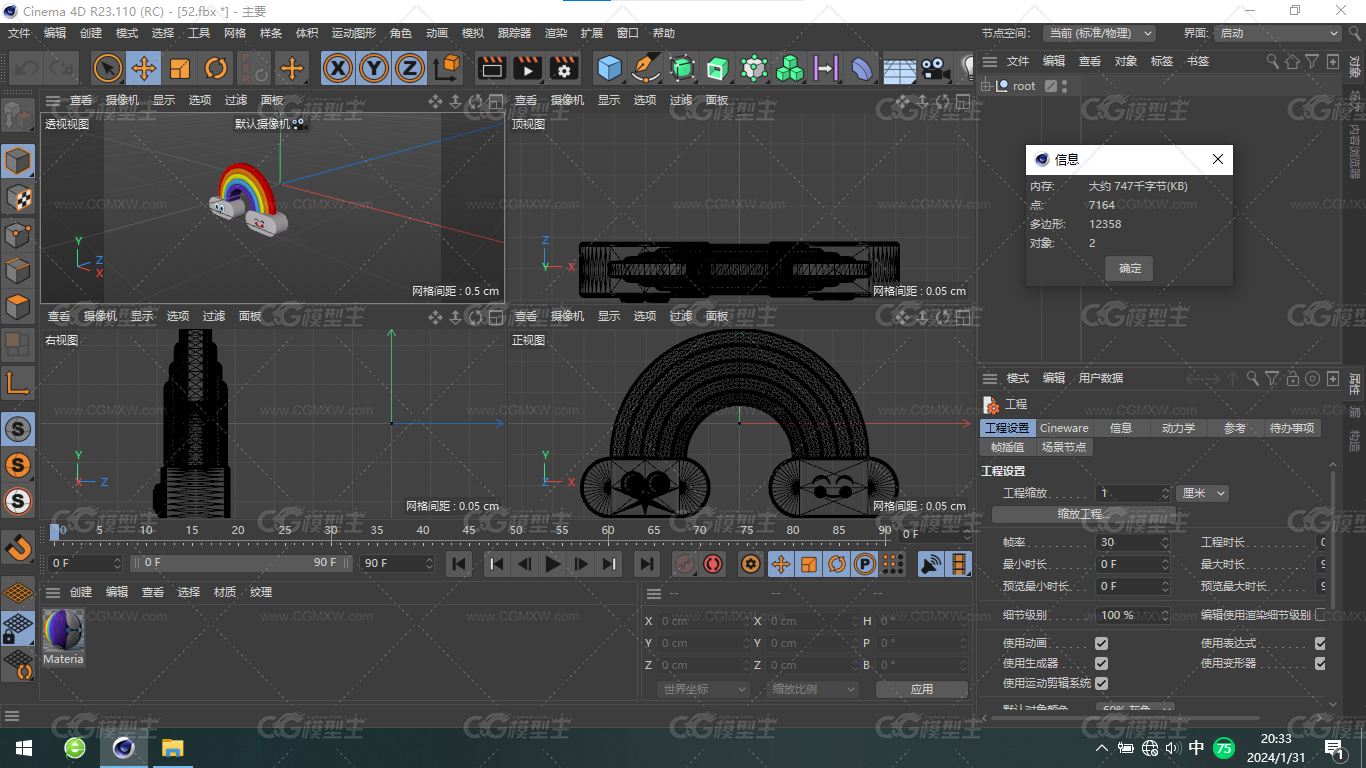Expand the root object tree node
The width and height of the screenshot is (1366, 768).
[x=986, y=86]
